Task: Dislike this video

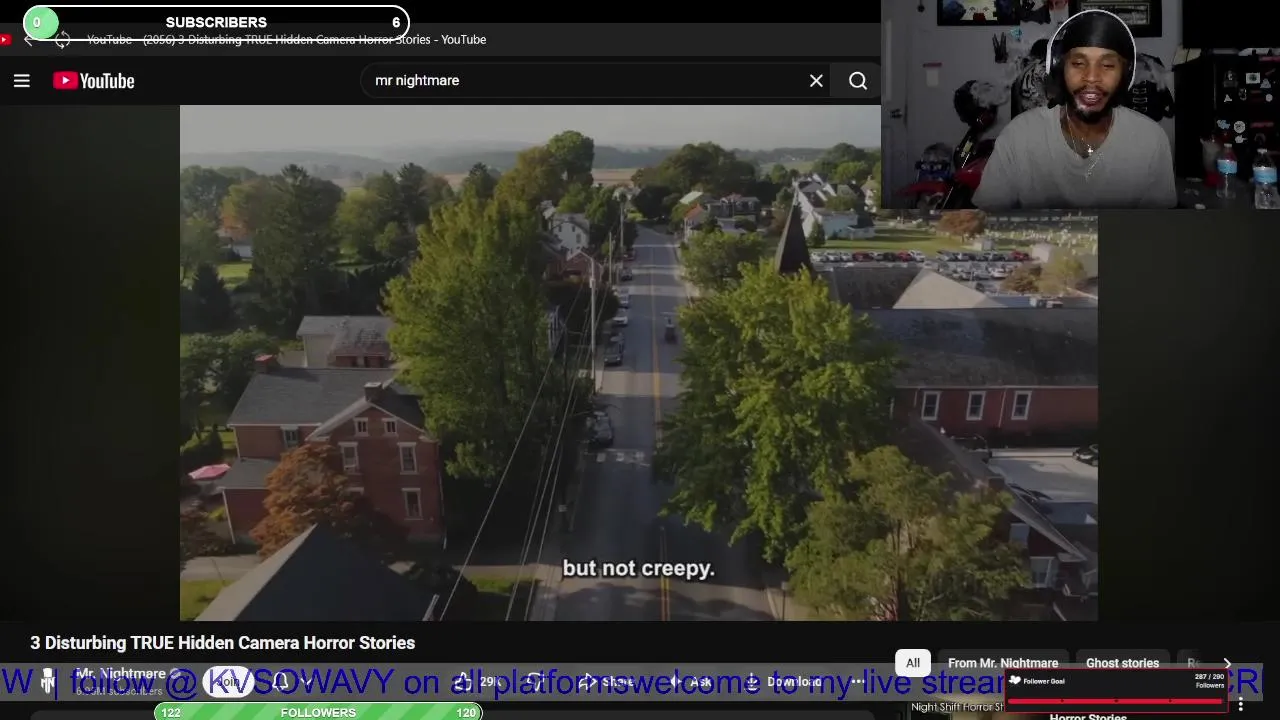Action: coord(535,682)
